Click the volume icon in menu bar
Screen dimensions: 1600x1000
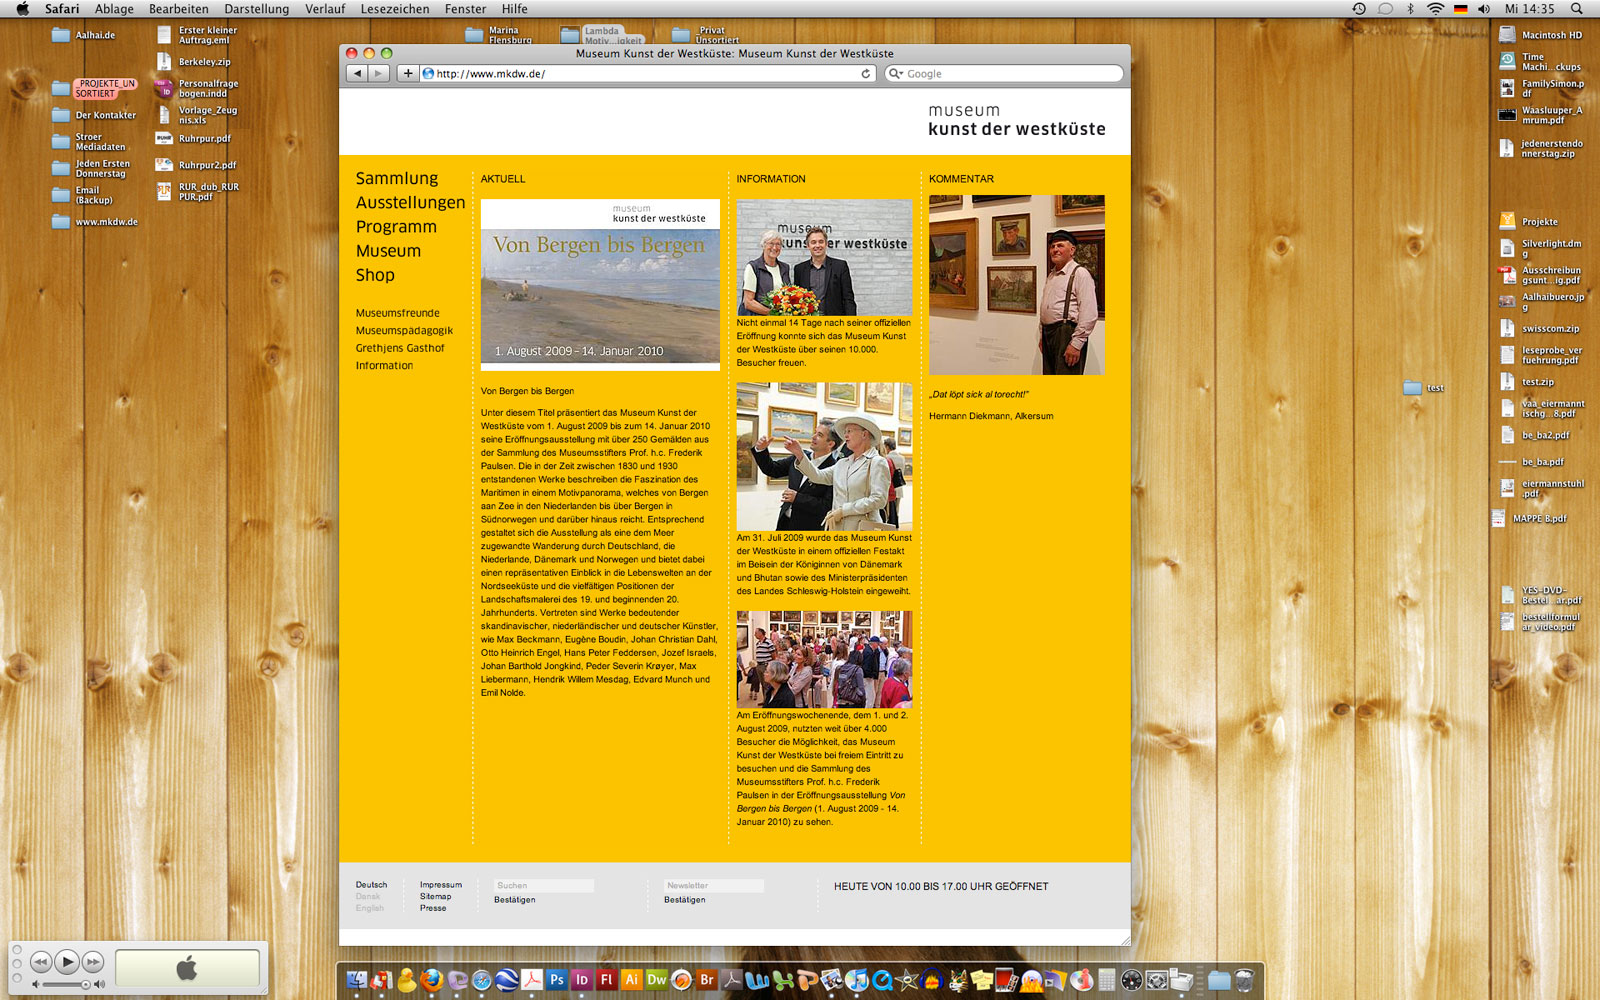(x=1484, y=9)
